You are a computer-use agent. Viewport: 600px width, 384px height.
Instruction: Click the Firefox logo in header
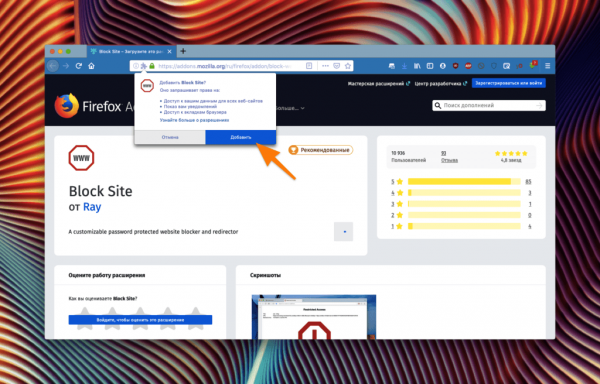pyautogui.click(x=67, y=106)
